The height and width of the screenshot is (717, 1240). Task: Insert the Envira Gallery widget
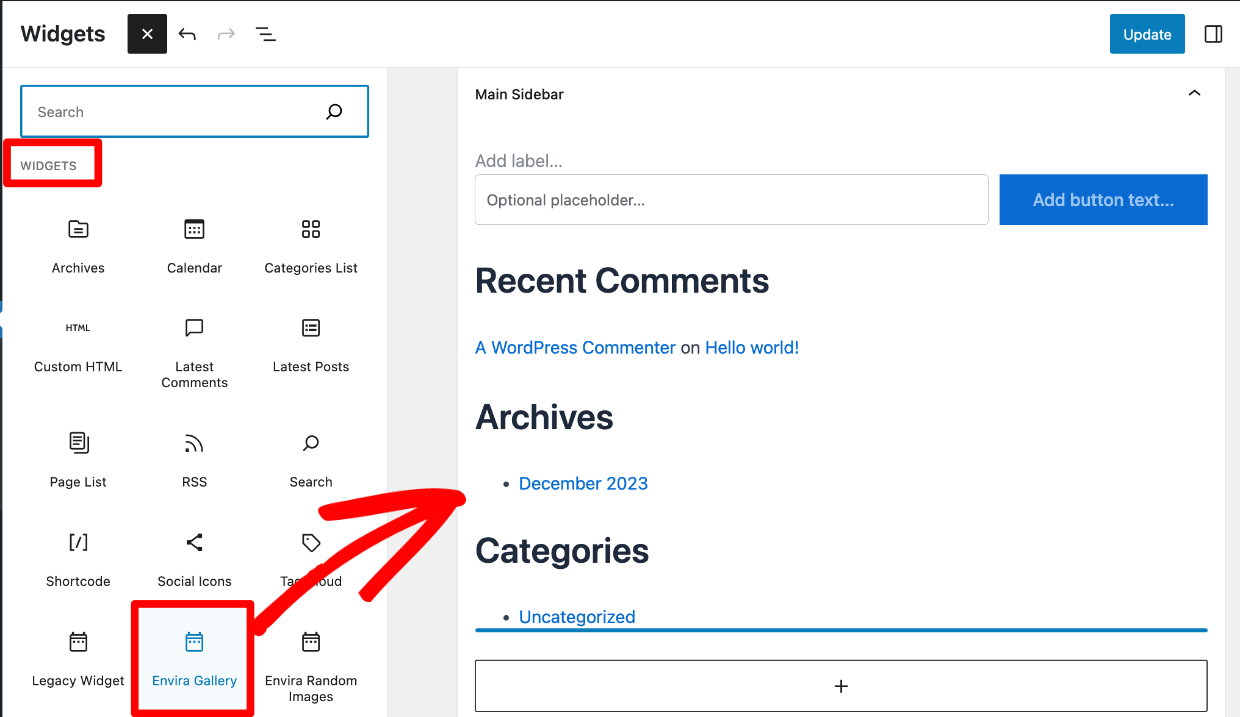(194, 659)
